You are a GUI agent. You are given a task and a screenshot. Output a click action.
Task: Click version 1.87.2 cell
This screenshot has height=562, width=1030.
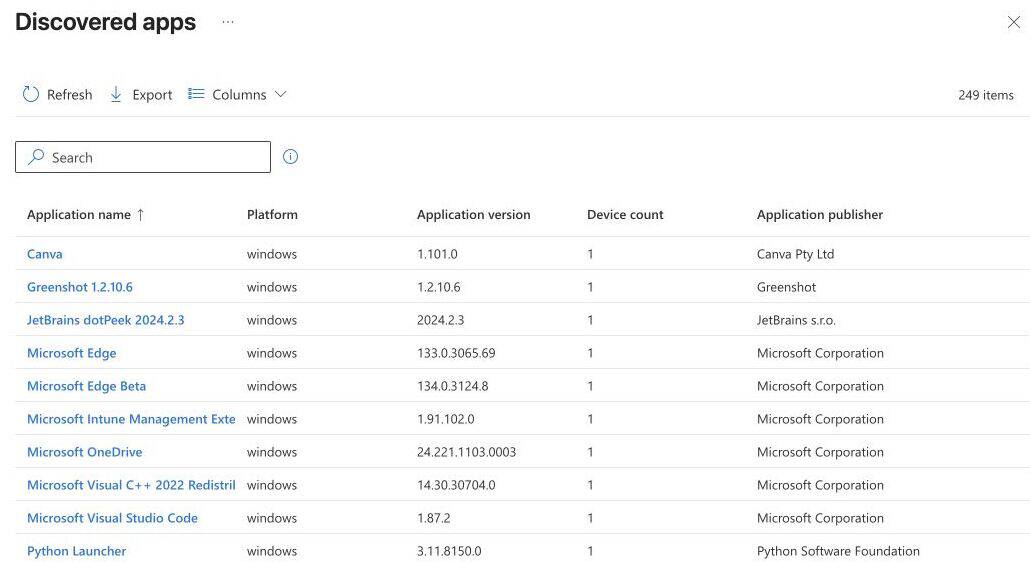coord(434,518)
